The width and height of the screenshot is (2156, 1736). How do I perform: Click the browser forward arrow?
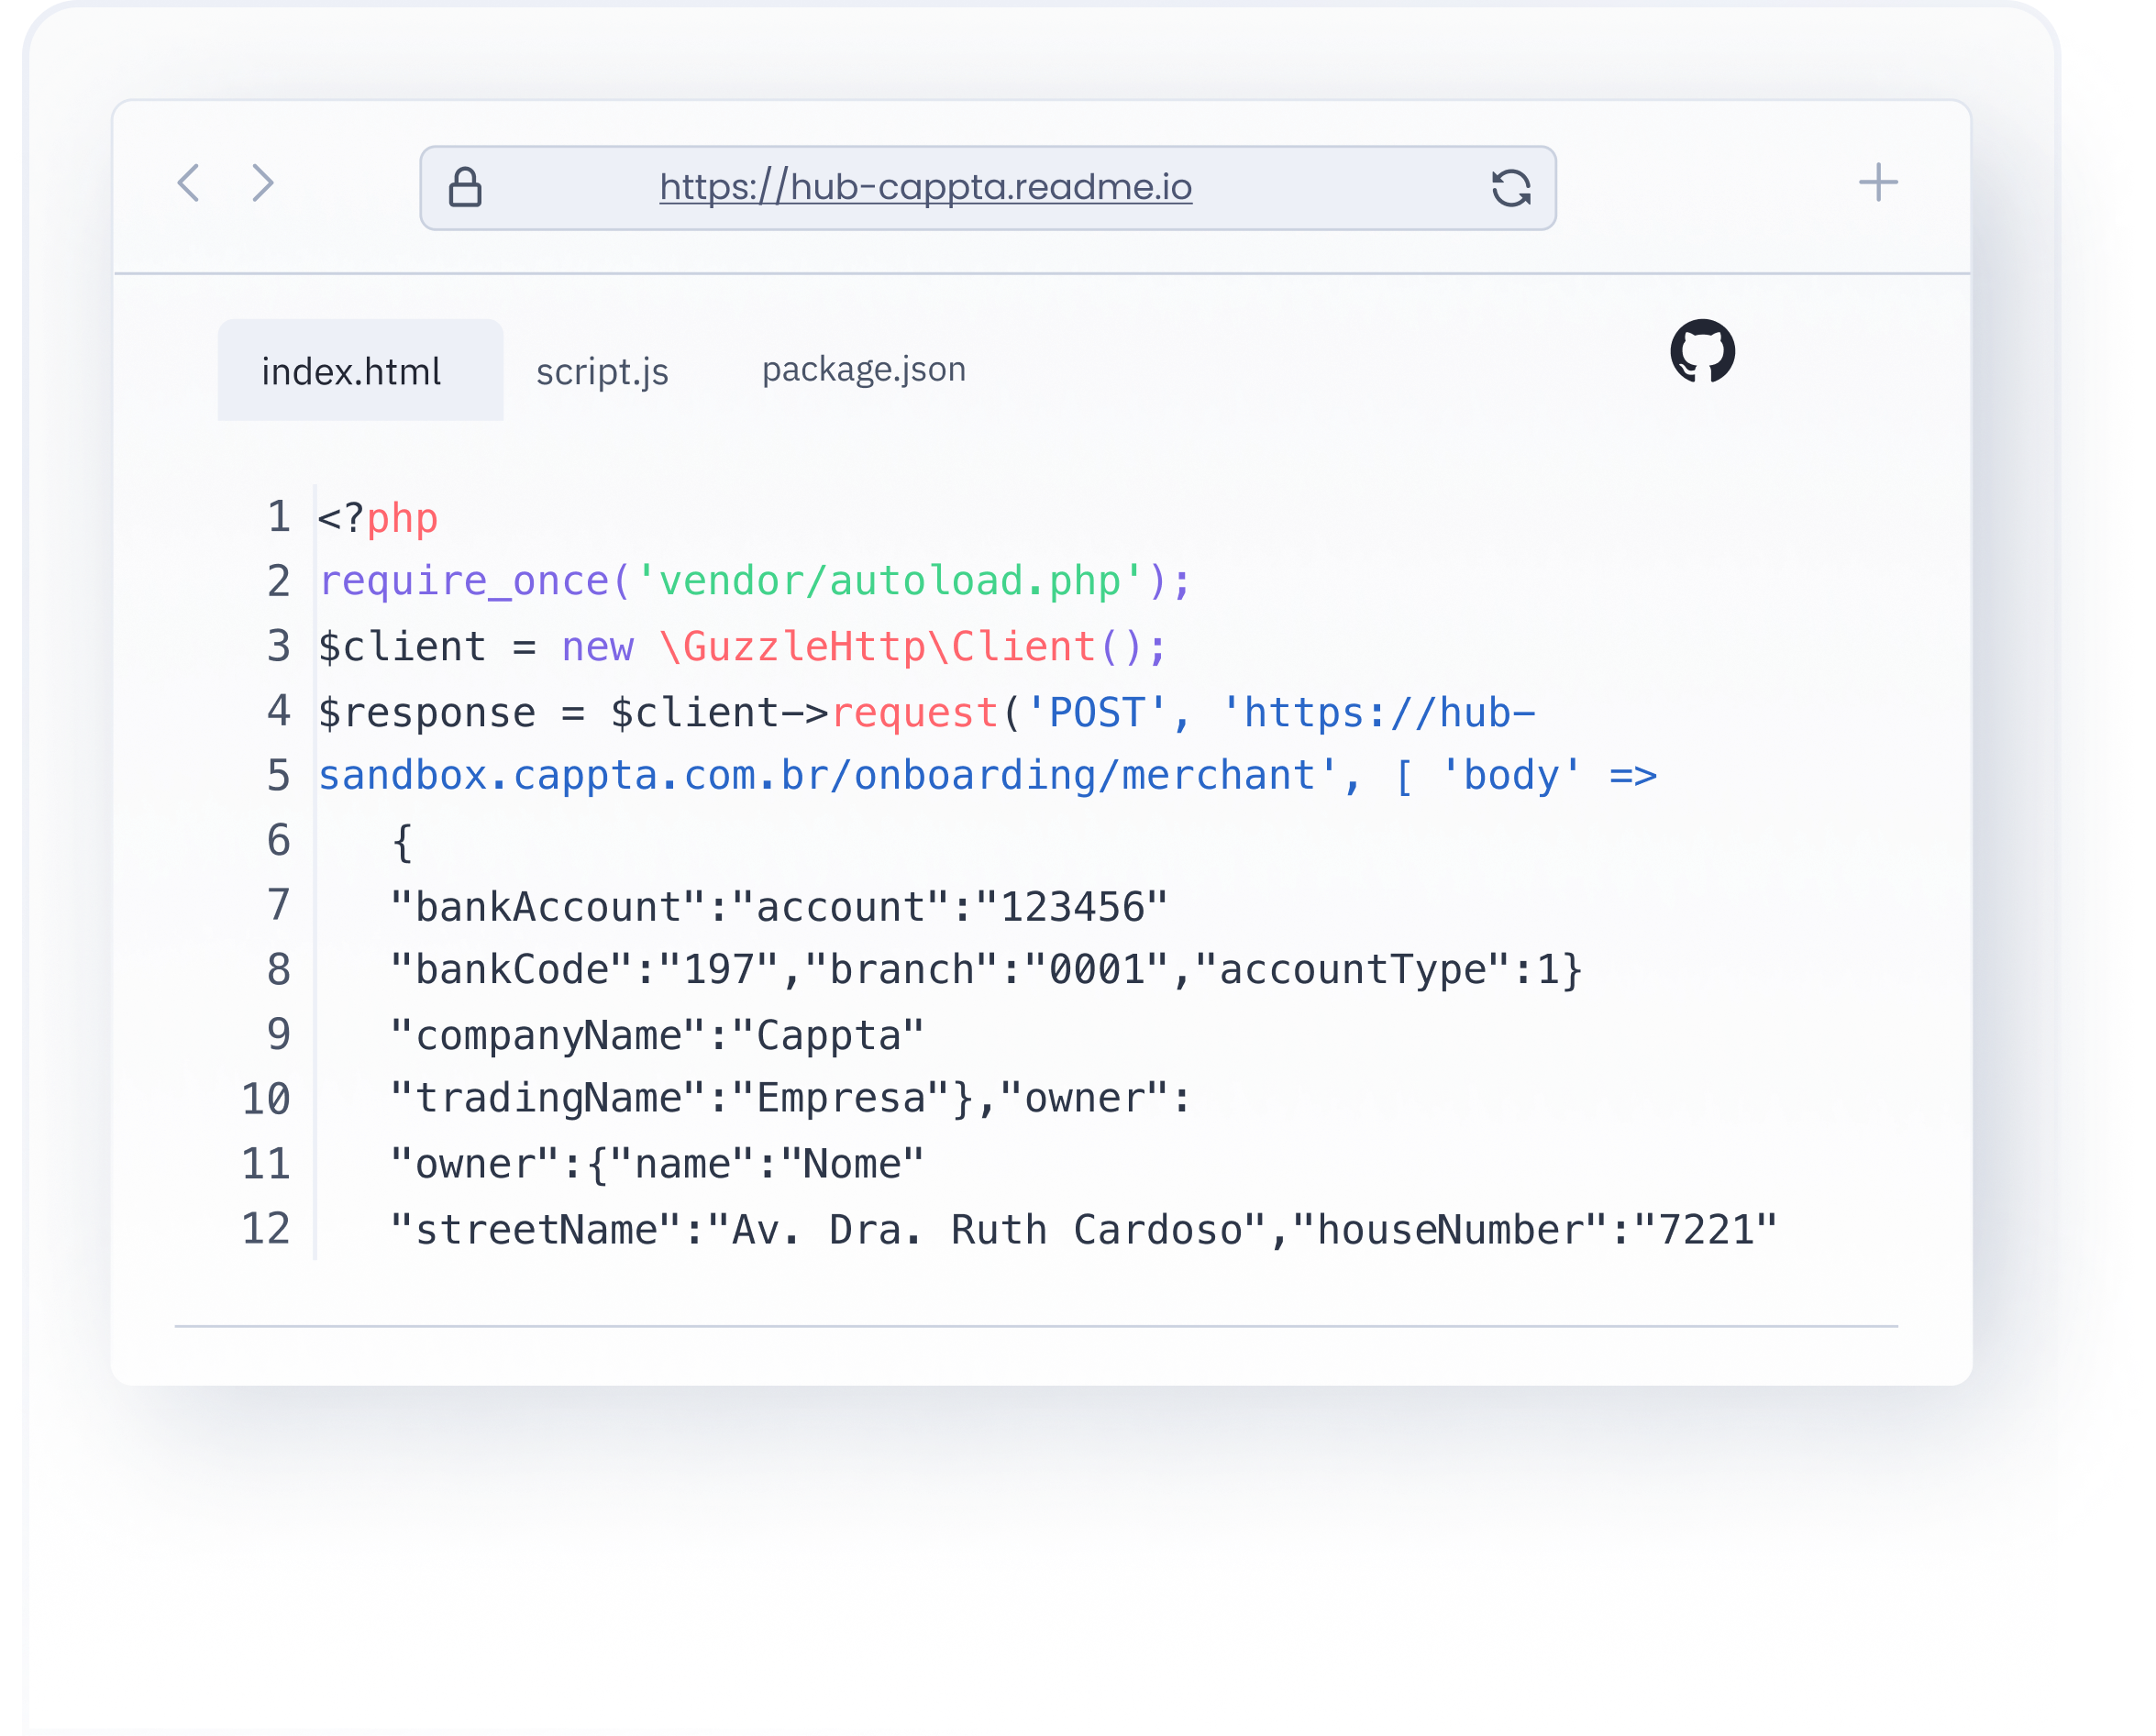[262, 183]
